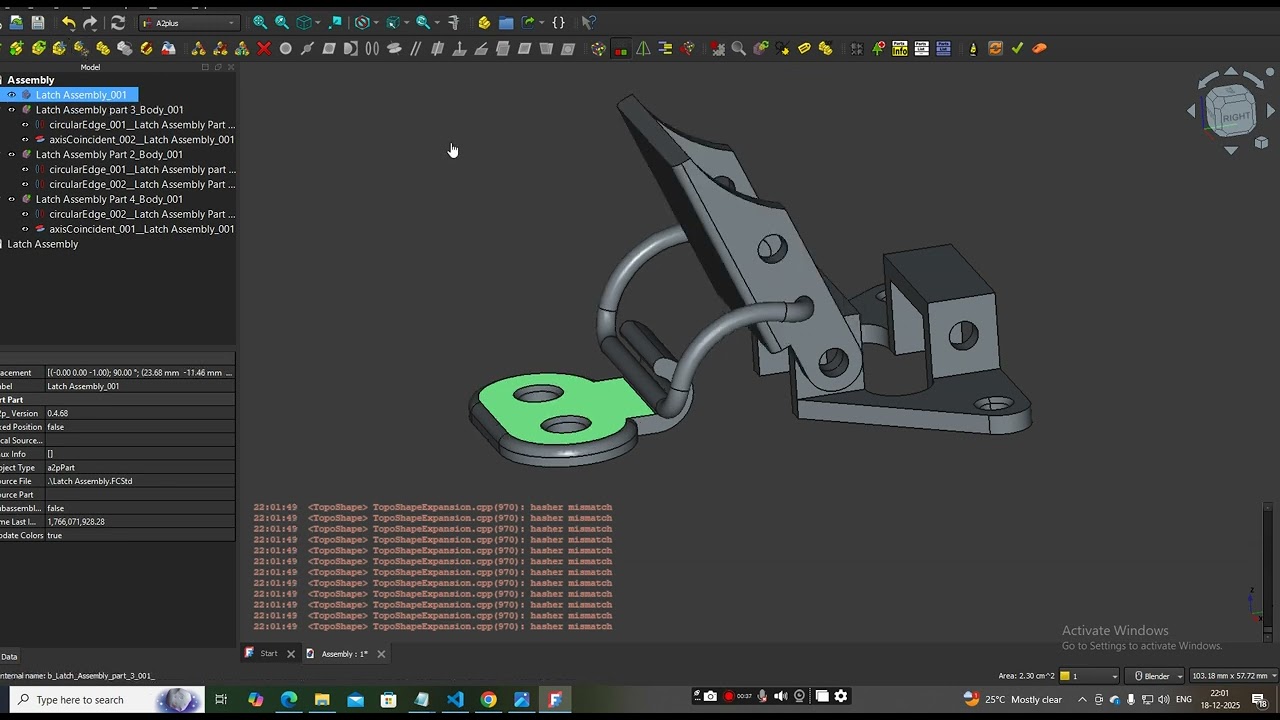Click the red X delete constraints icon

coord(264,48)
